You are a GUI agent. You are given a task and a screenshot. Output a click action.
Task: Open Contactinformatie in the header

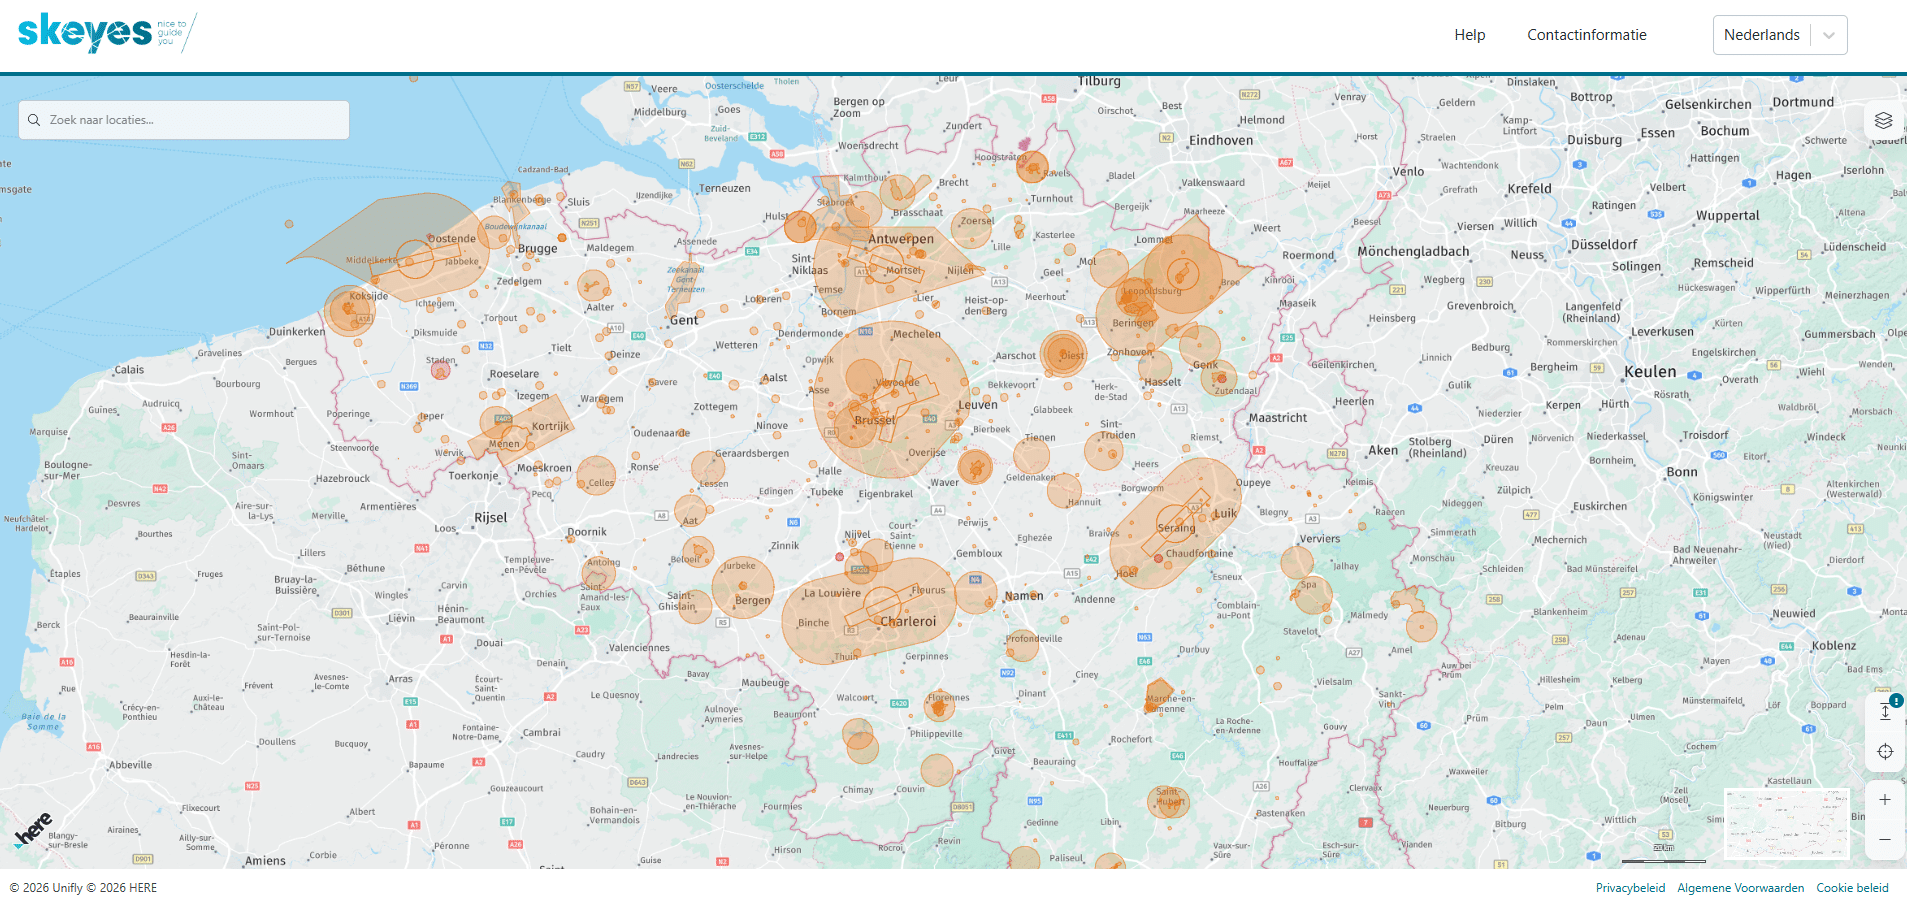(1586, 35)
